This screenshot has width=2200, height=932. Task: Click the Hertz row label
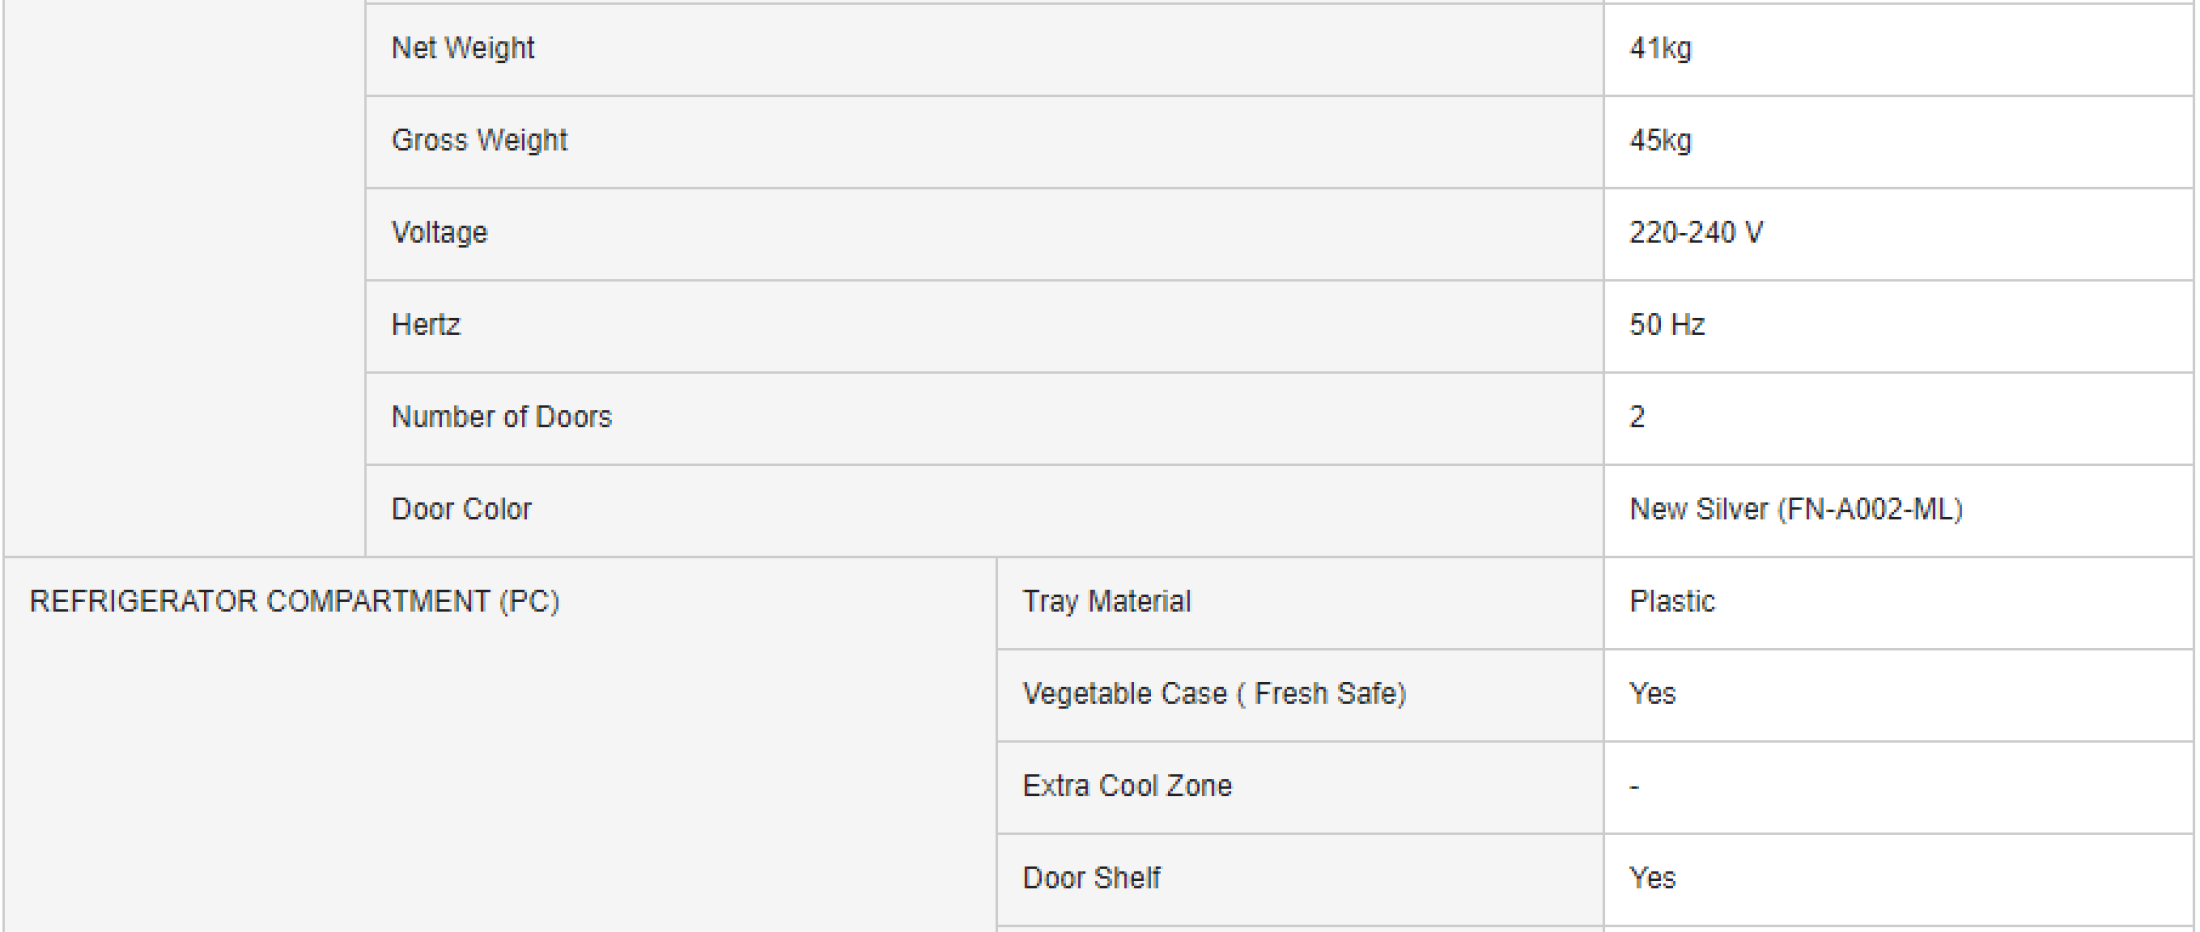point(426,325)
